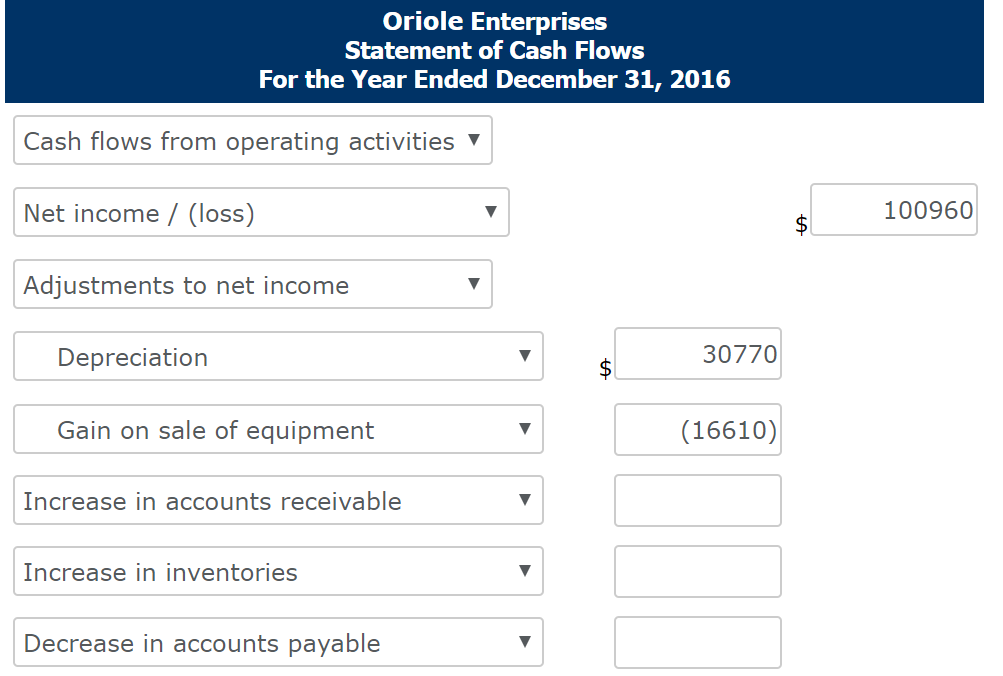Viewport: 1003px width, 676px height.
Task: Select the (16610) gain amount field
Action: coord(697,428)
